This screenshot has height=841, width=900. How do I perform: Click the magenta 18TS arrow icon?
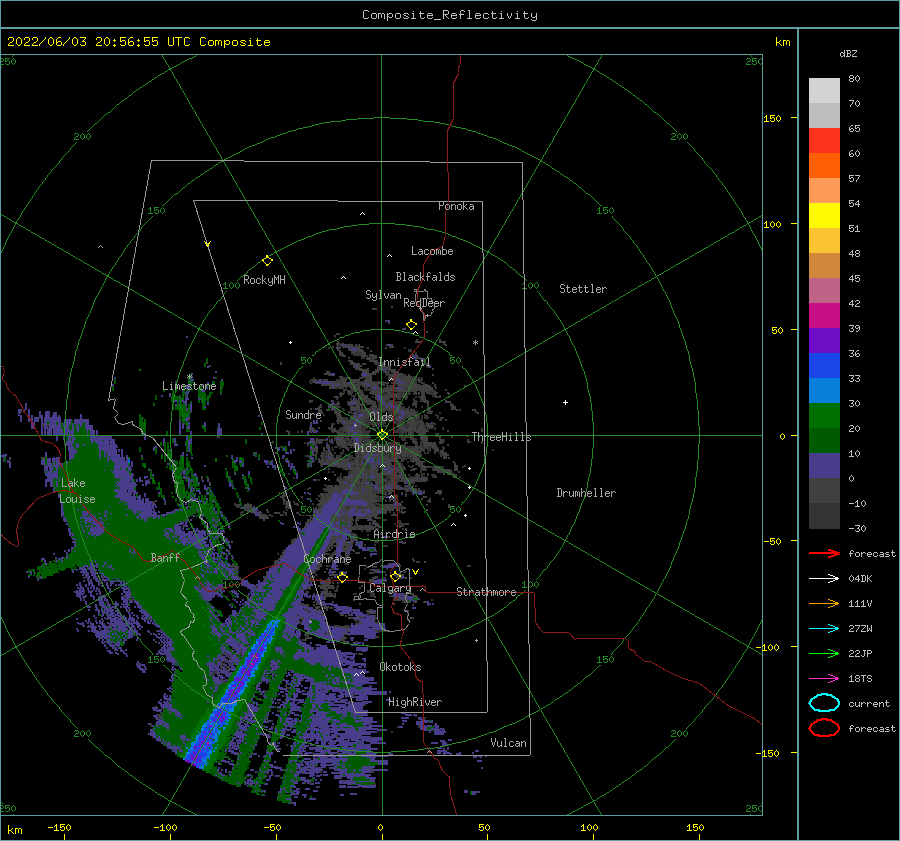tap(824, 679)
